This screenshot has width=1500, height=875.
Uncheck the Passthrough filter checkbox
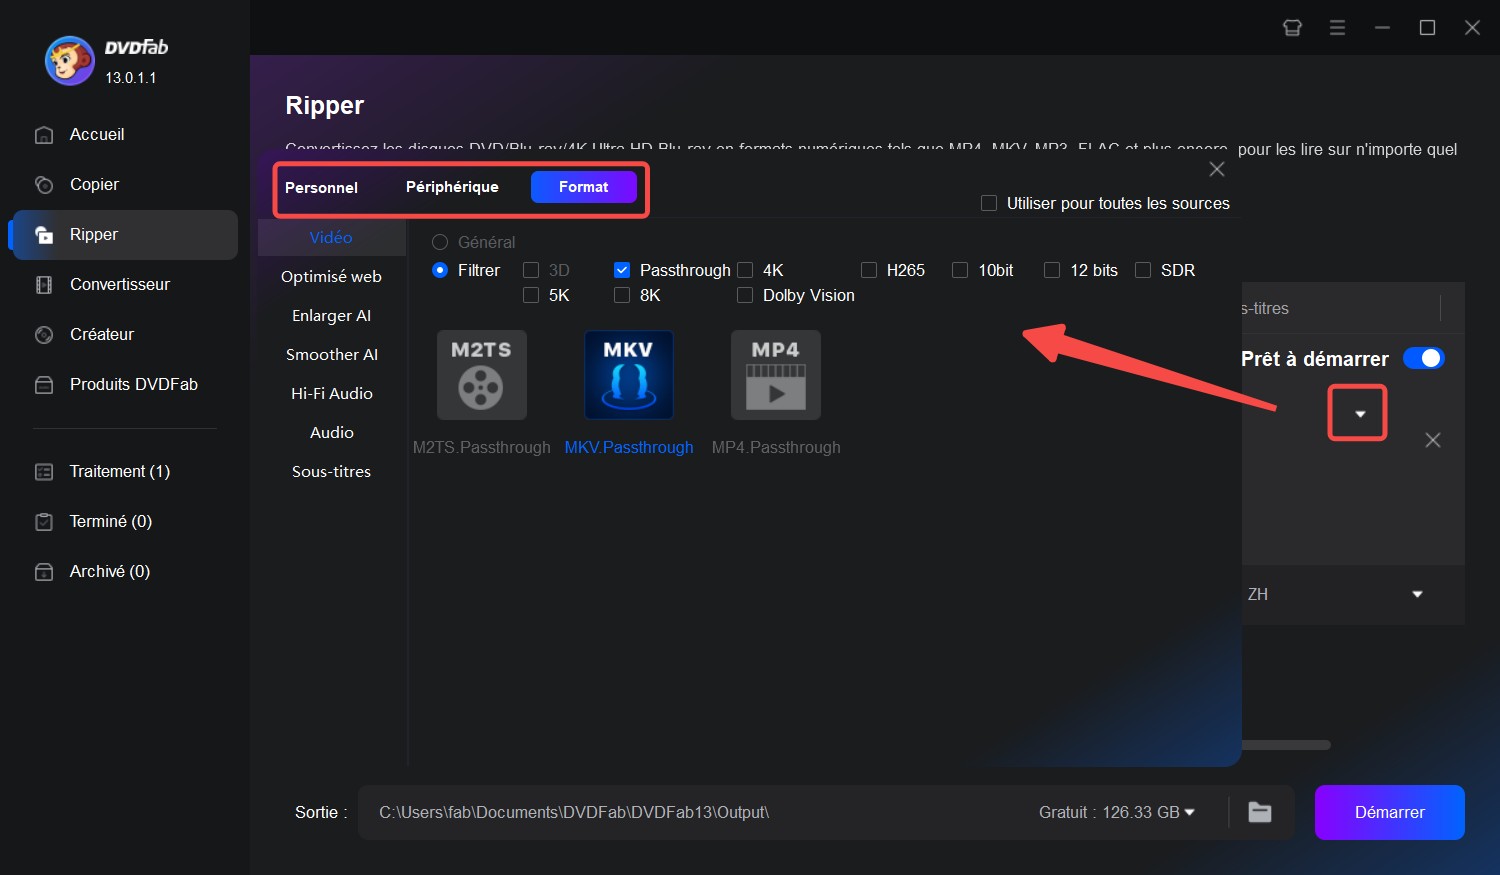622,270
